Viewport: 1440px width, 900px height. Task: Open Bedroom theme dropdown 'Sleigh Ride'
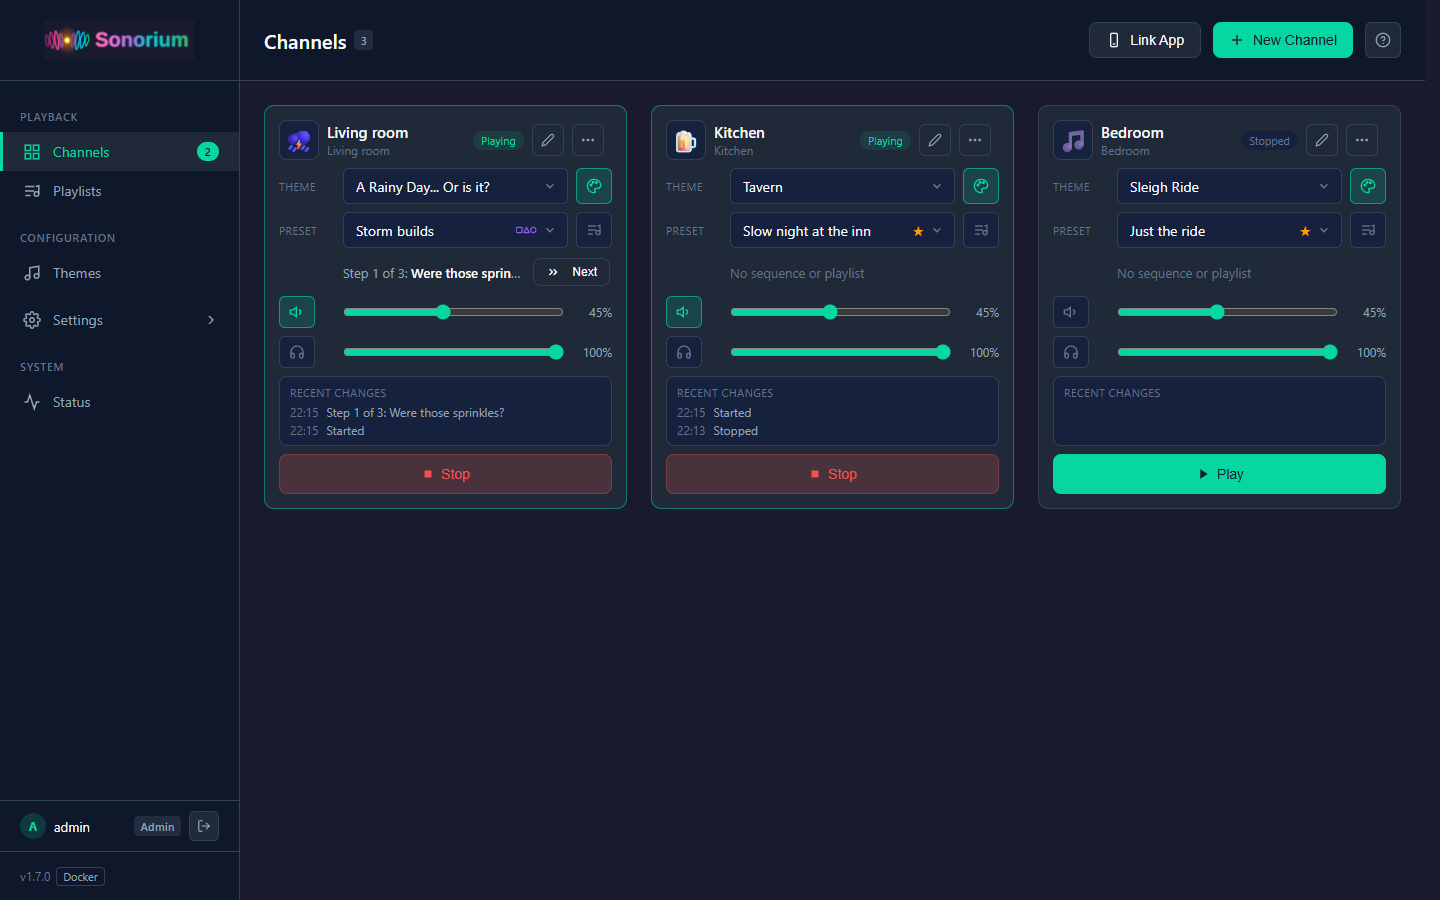1229,186
